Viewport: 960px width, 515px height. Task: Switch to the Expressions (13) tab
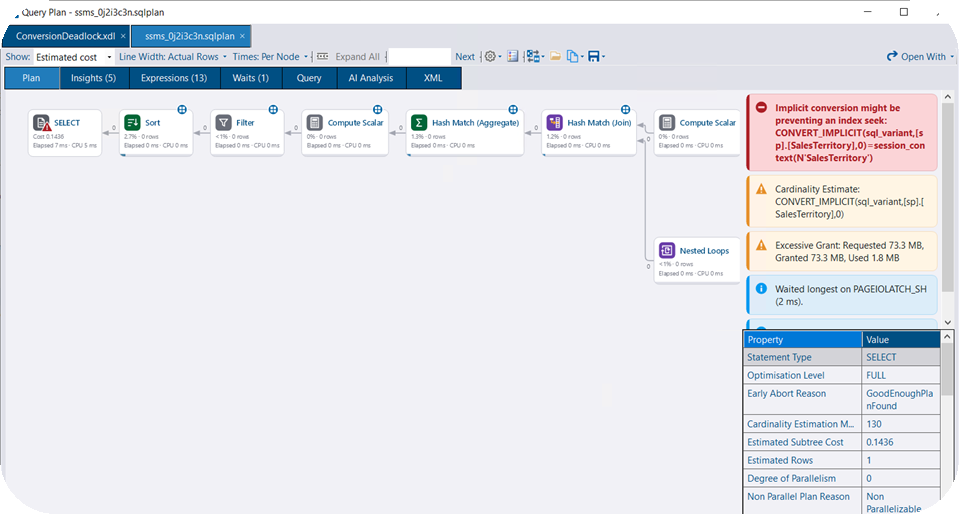[x=174, y=78]
